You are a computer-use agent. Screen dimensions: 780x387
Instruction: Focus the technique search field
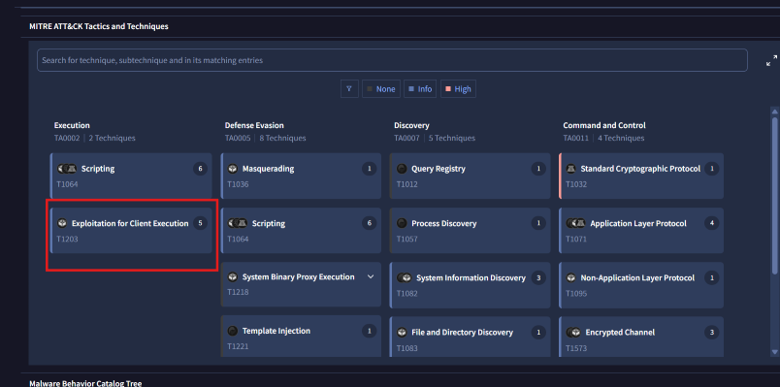point(392,60)
